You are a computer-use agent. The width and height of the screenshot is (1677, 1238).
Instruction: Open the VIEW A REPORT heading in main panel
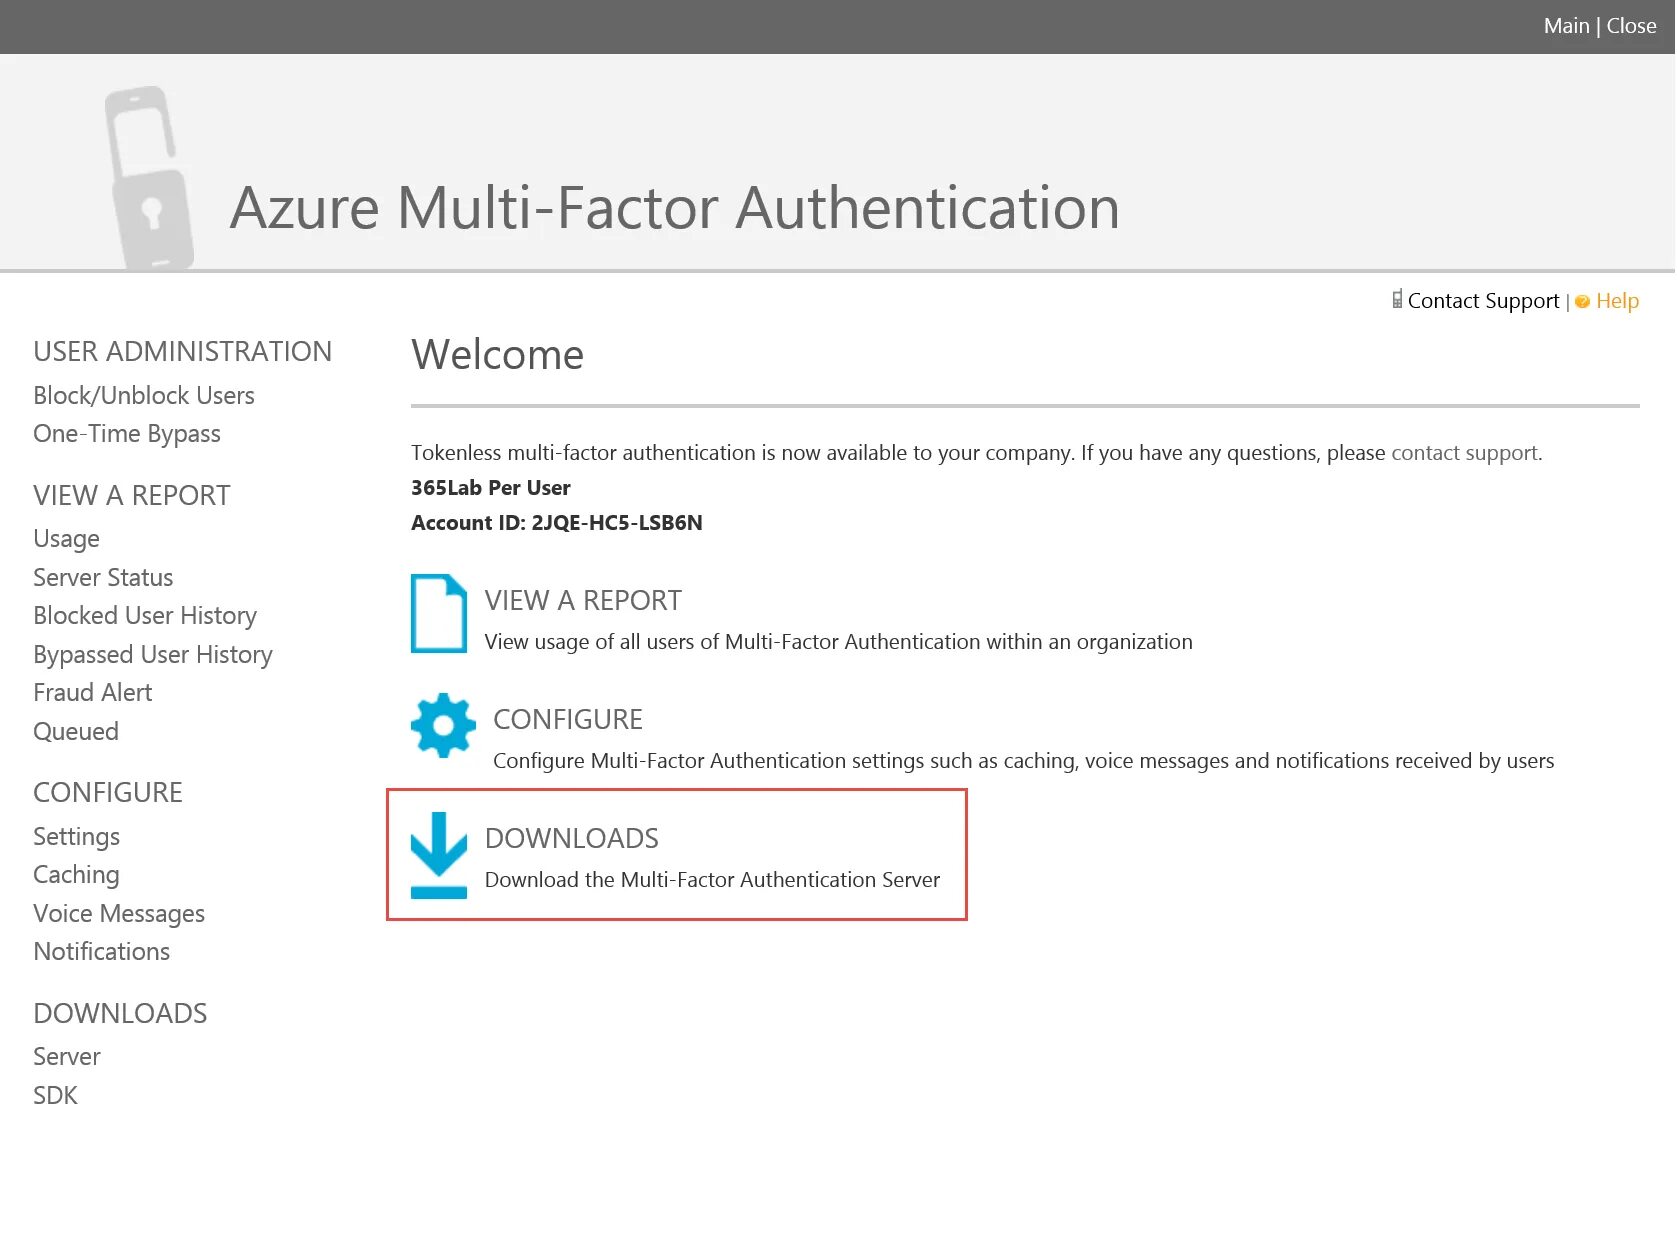583,600
